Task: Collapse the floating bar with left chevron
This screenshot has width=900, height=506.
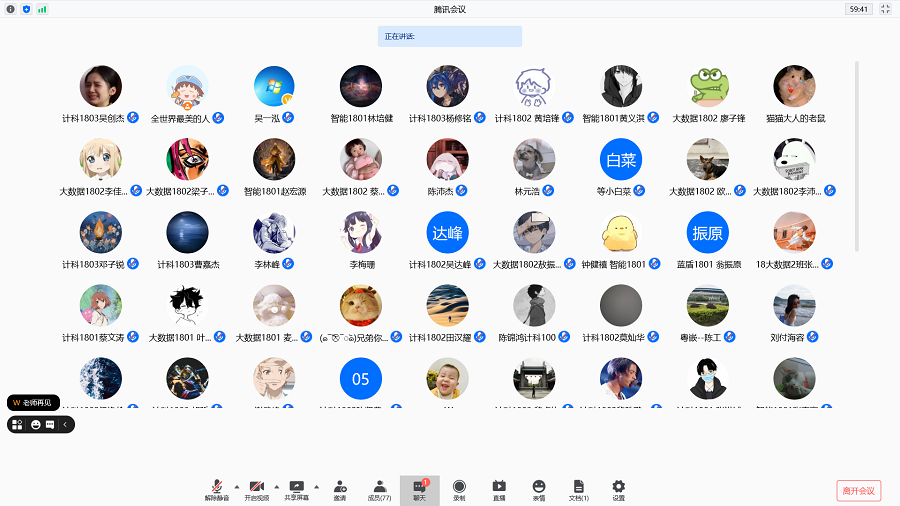Action: pyautogui.click(x=65, y=424)
